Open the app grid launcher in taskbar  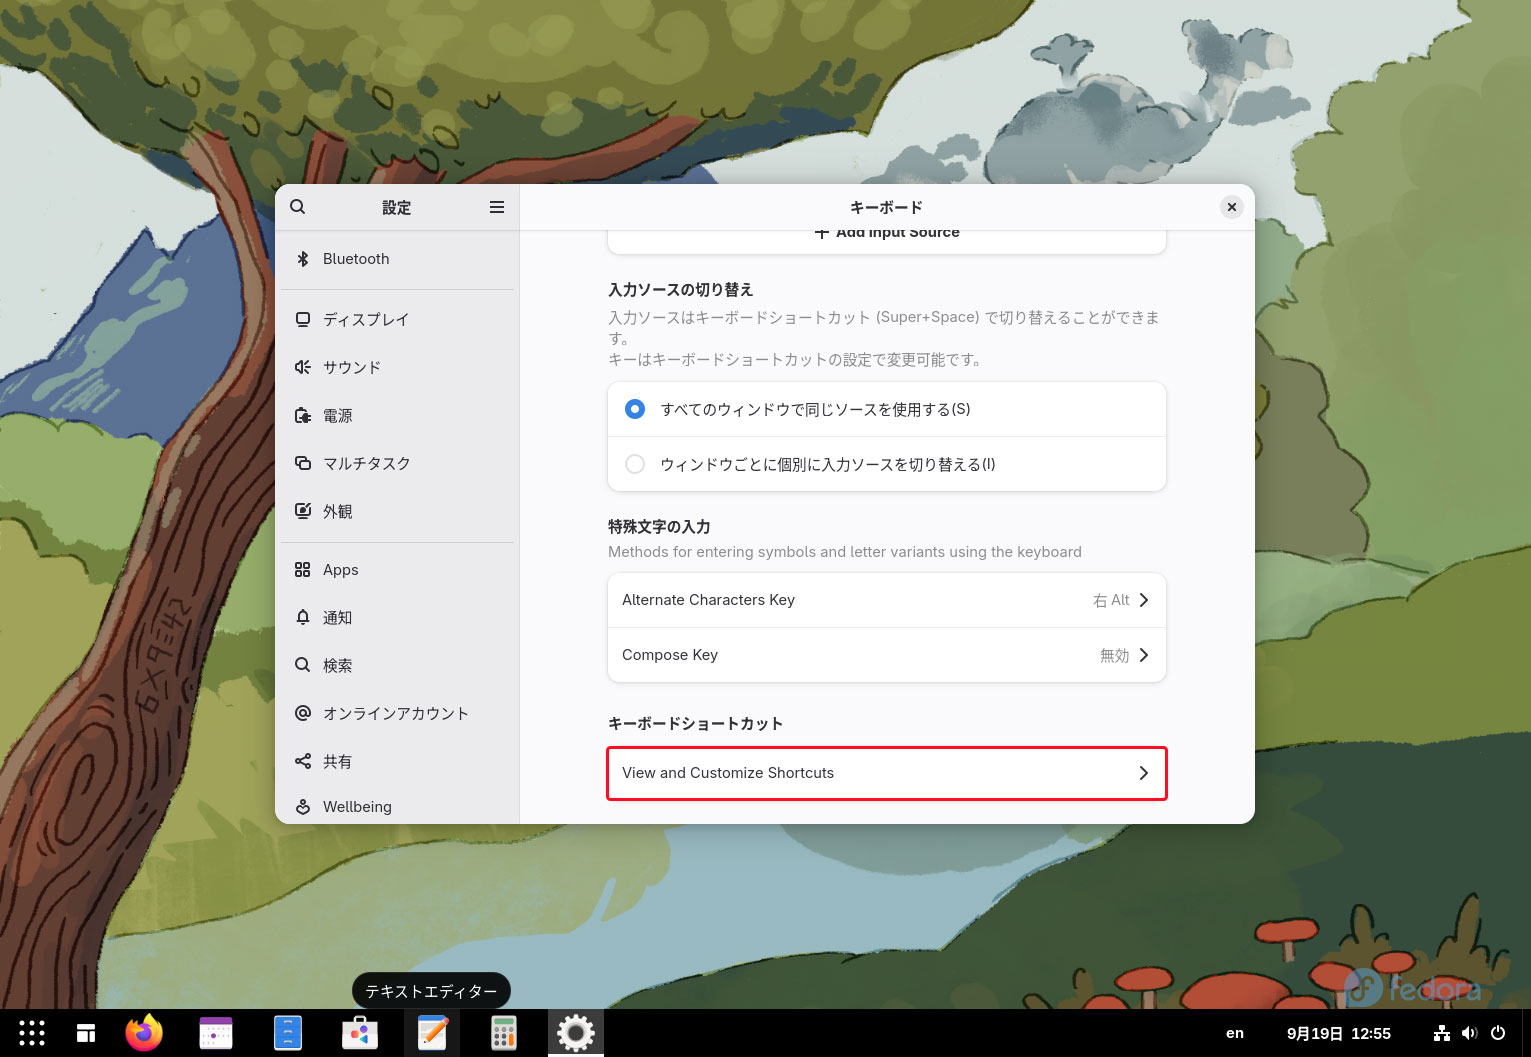(32, 1033)
